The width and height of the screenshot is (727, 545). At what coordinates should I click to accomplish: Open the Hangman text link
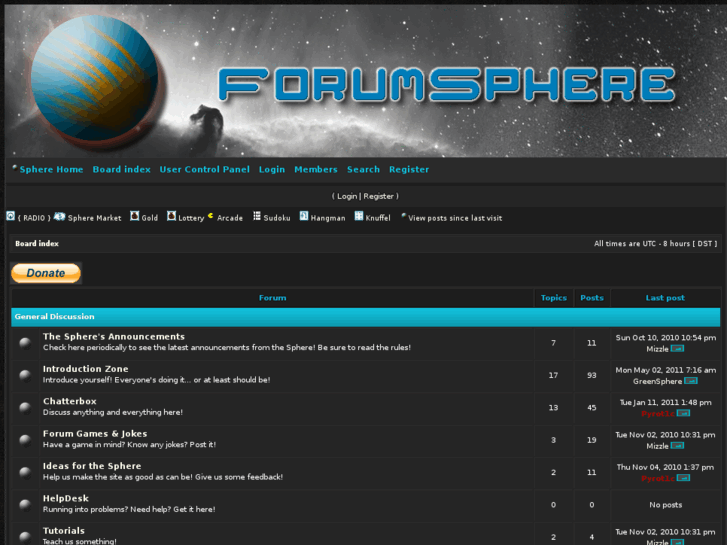328,218
